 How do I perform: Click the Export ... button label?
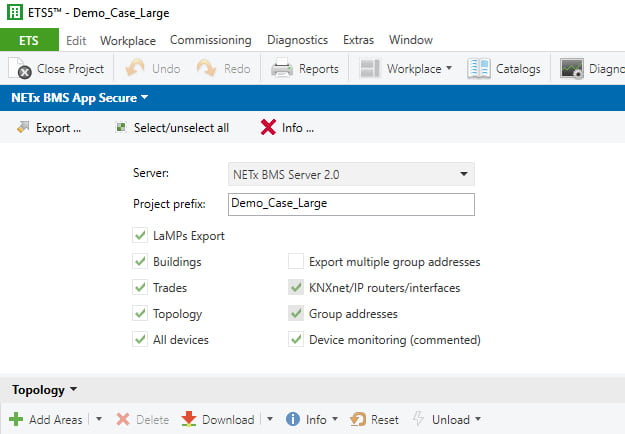click(58, 128)
